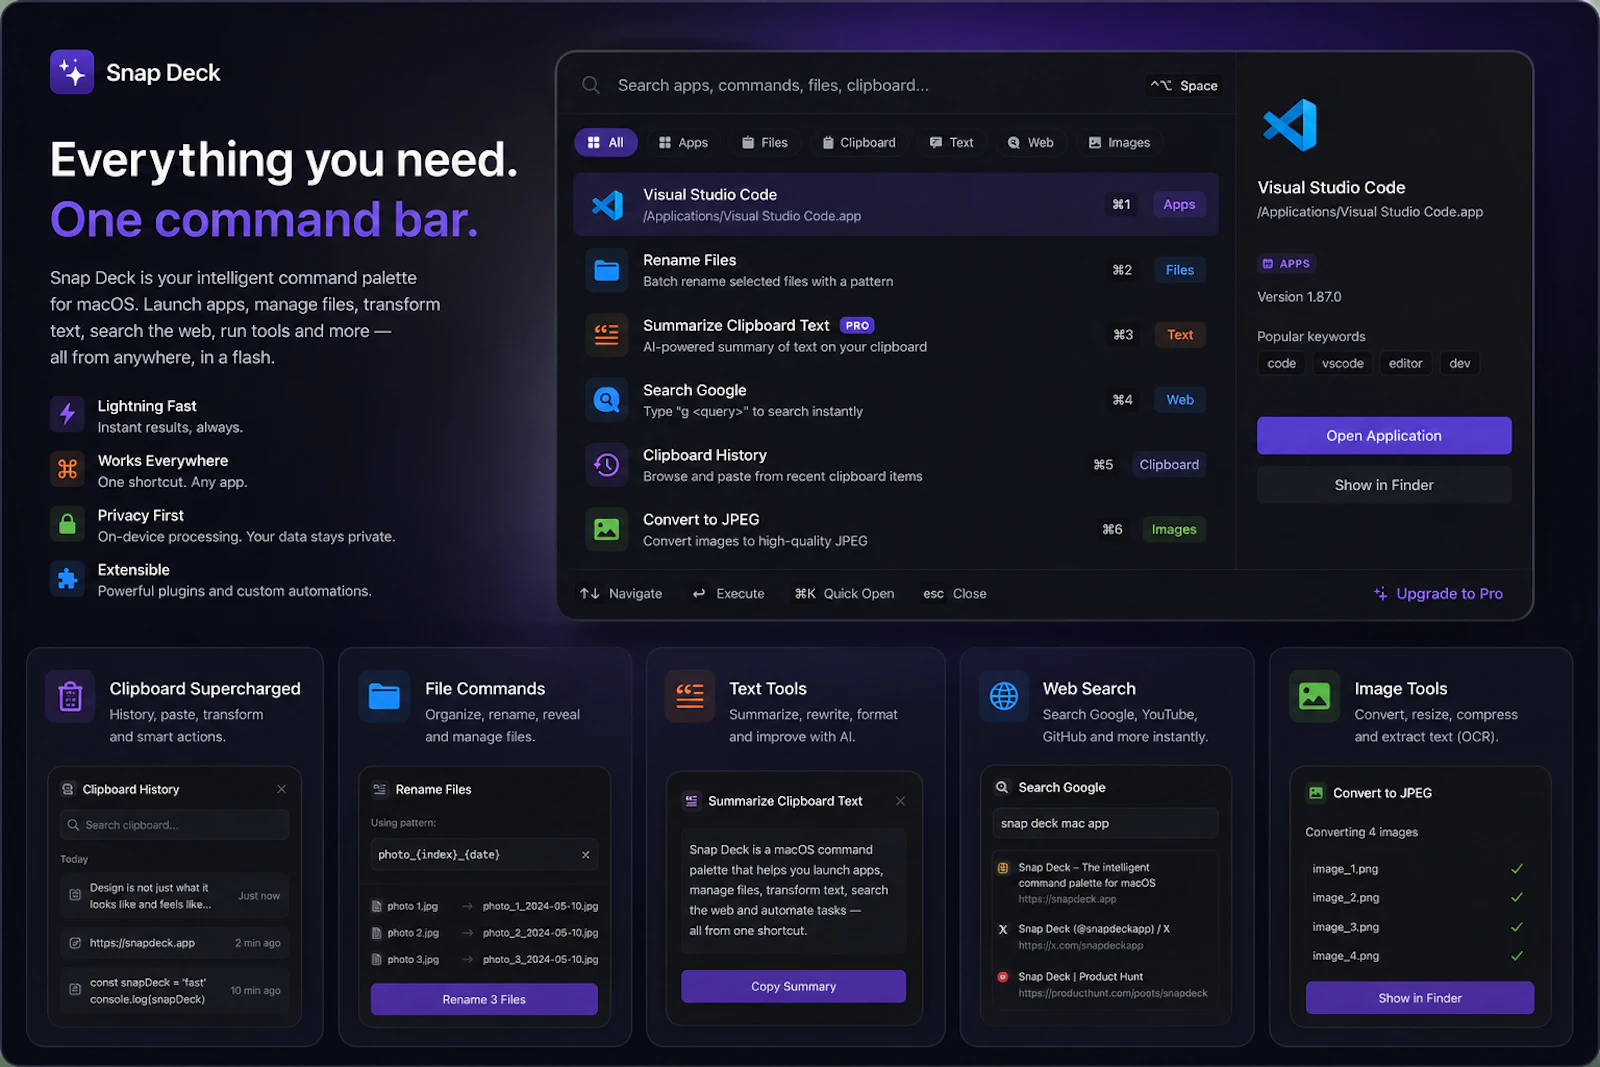
Task: Click the 'vscode' keyword chip
Action: 1342,363
